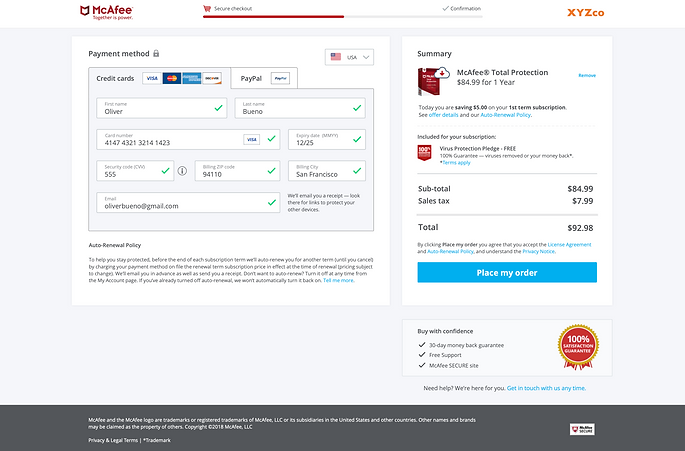Image resolution: width=685 pixels, height=451 pixels.
Task: Open the USA country dropdown
Action: tap(349, 57)
